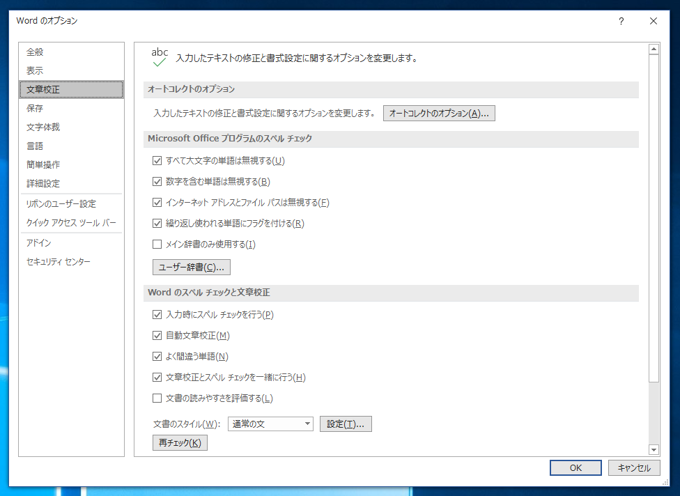The width and height of the screenshot is (680, 496).
Task: Open the 言語 category
Action: coord(71,146)
